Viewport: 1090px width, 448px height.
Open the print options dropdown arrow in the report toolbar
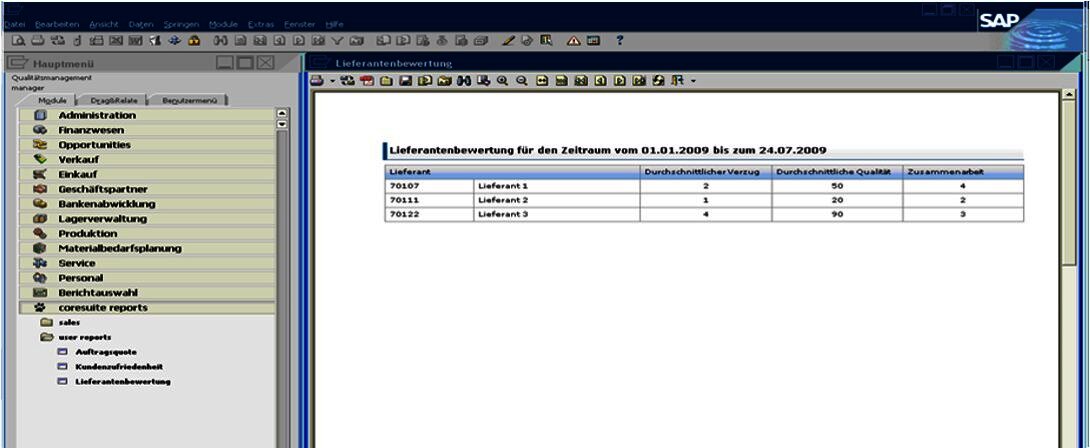pyautogui.click(x=332, y=81)
